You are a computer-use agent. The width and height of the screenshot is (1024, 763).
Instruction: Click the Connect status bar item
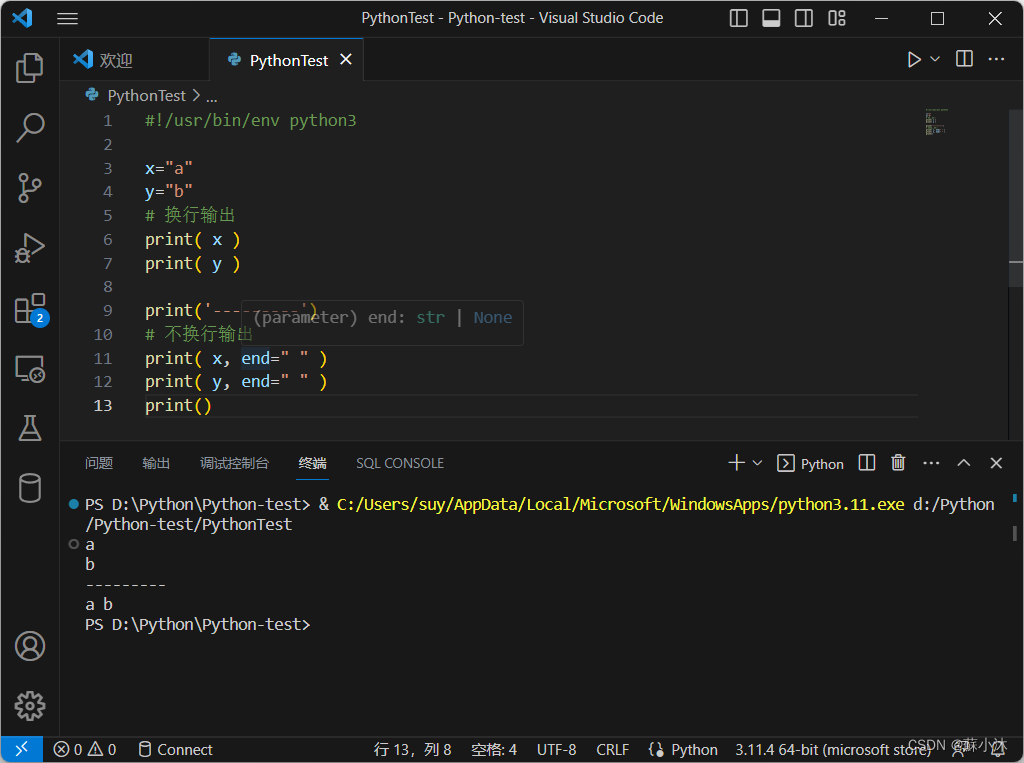(176, 749)
